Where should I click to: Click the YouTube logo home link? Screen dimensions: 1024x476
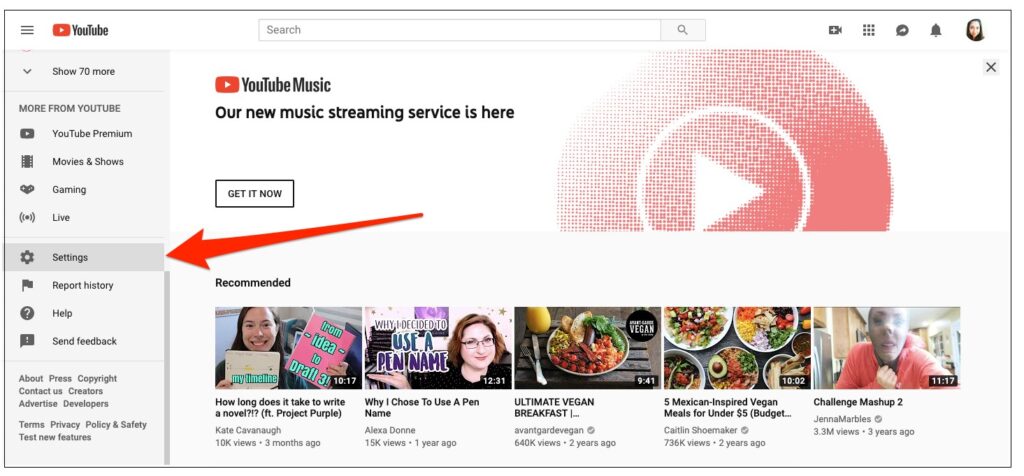coord(80,30)
